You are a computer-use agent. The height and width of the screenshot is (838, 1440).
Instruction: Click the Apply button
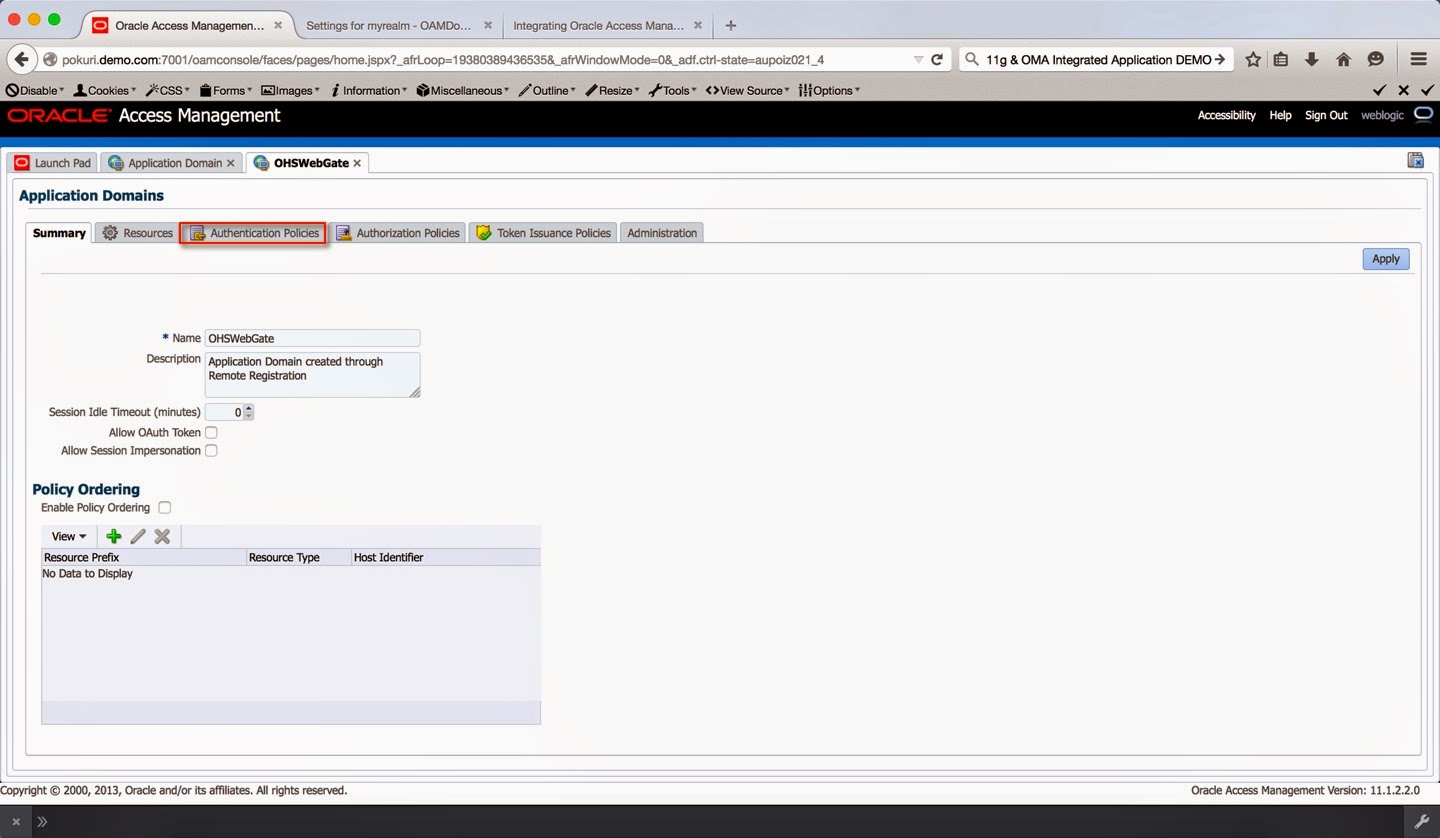point(1386,259)
